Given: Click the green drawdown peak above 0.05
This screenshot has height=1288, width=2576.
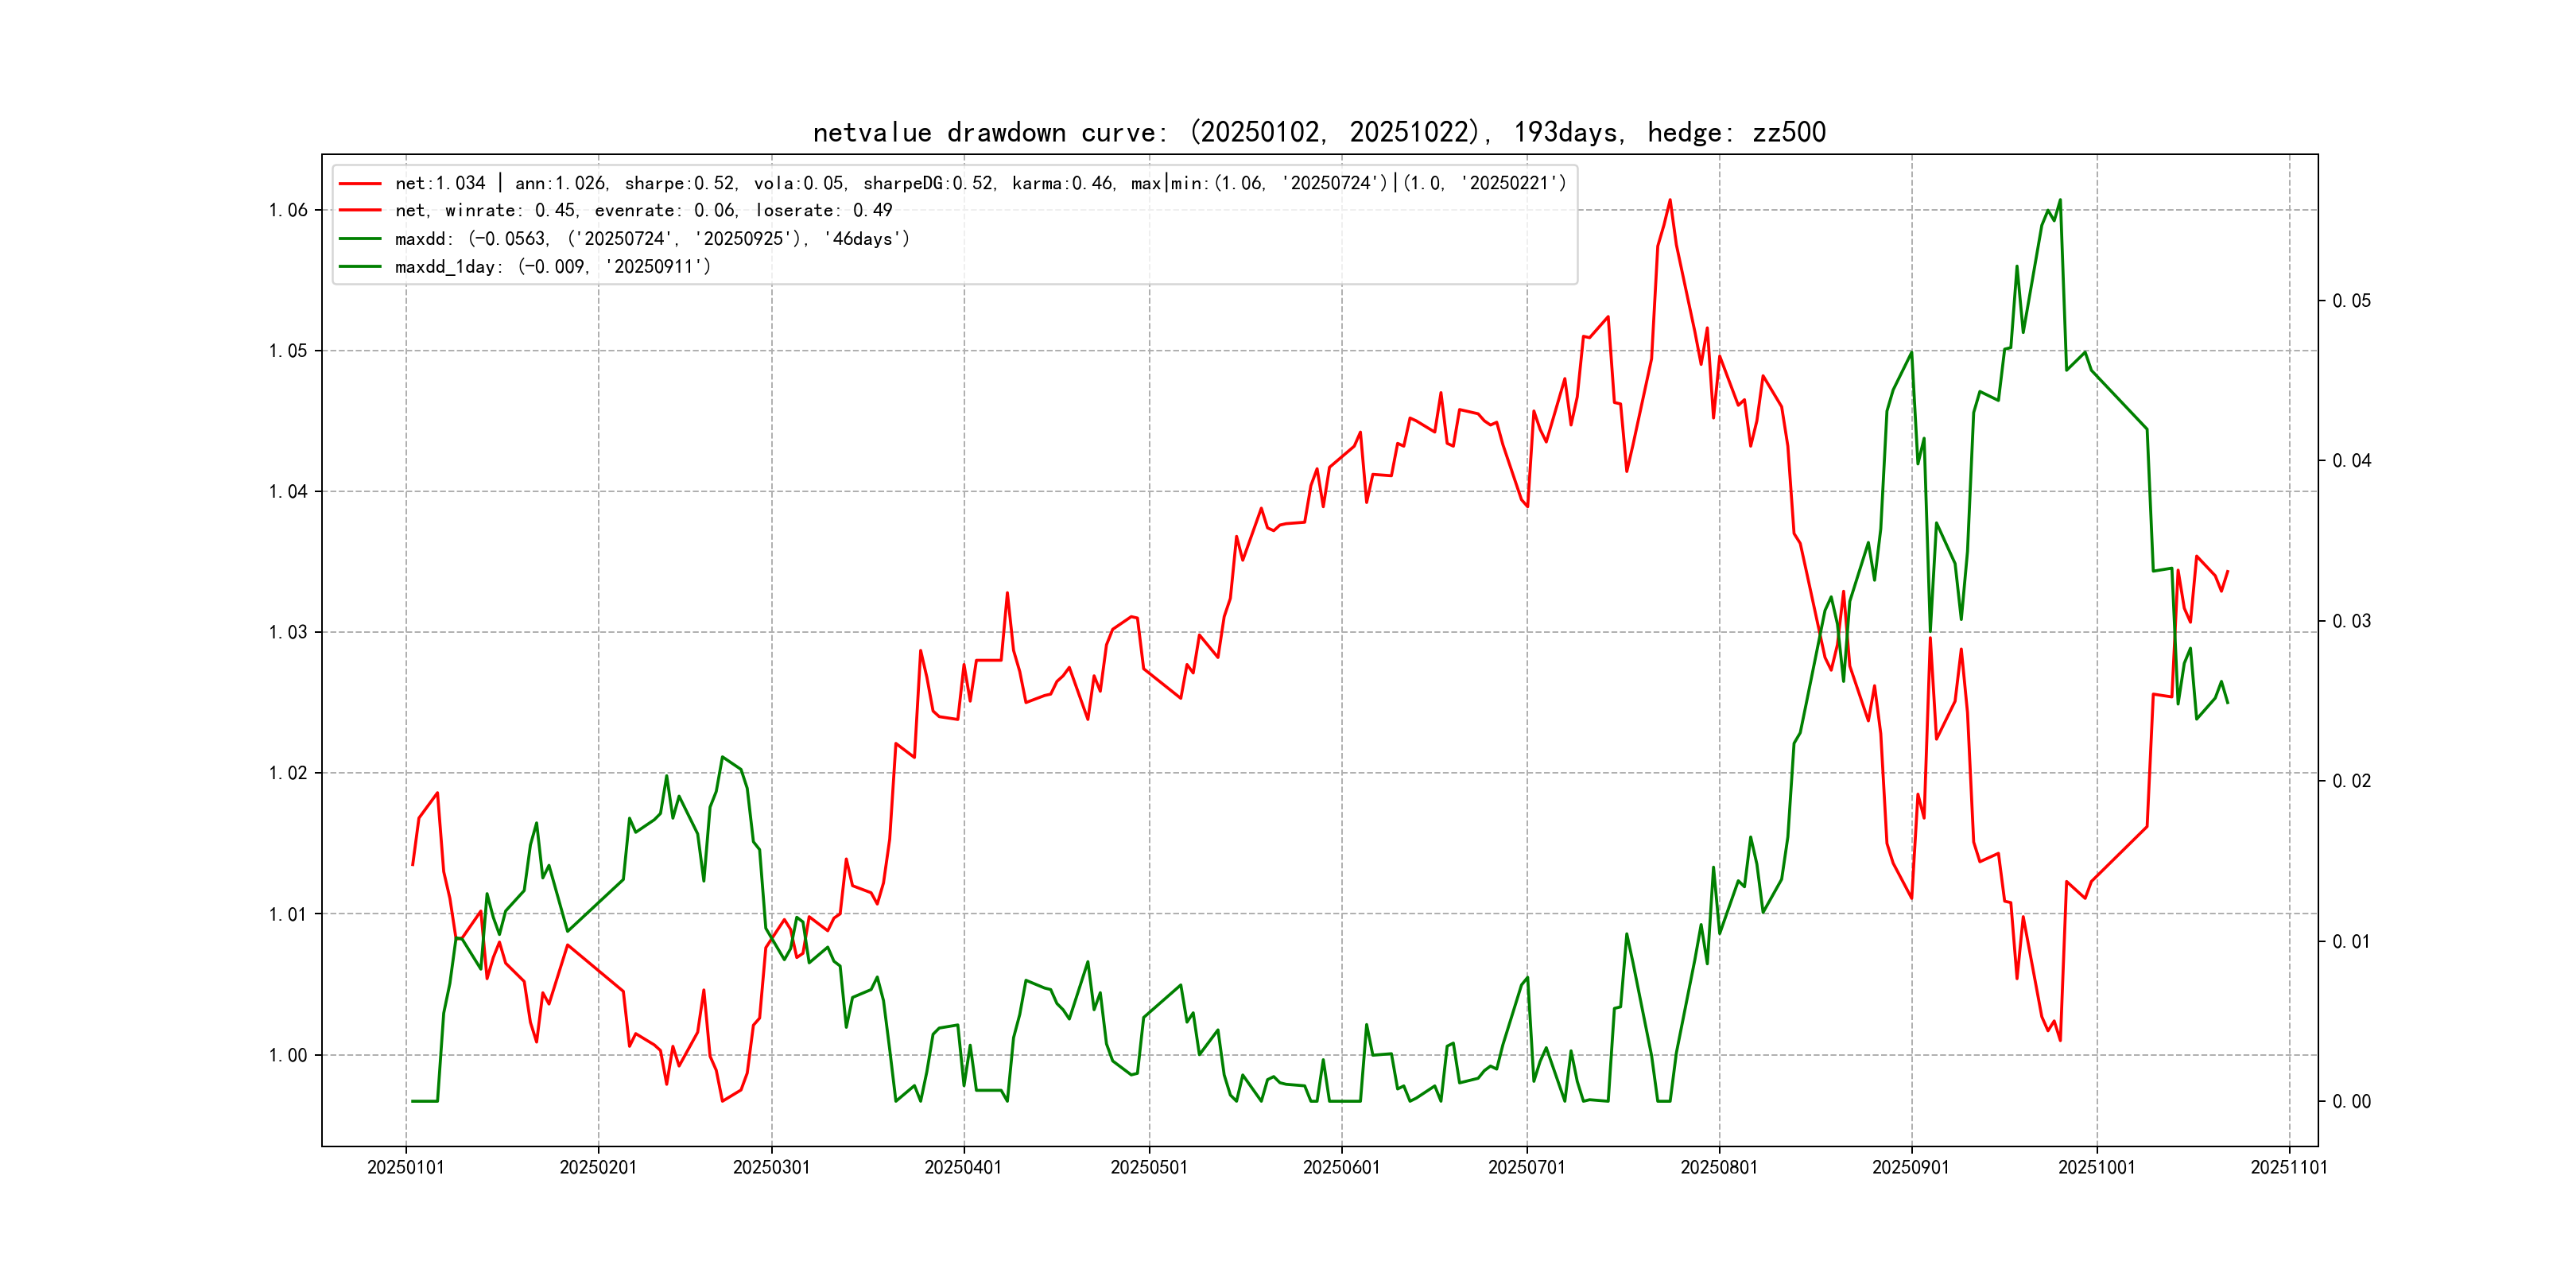Looking at the screenshot, I should tap(2059, 200).
